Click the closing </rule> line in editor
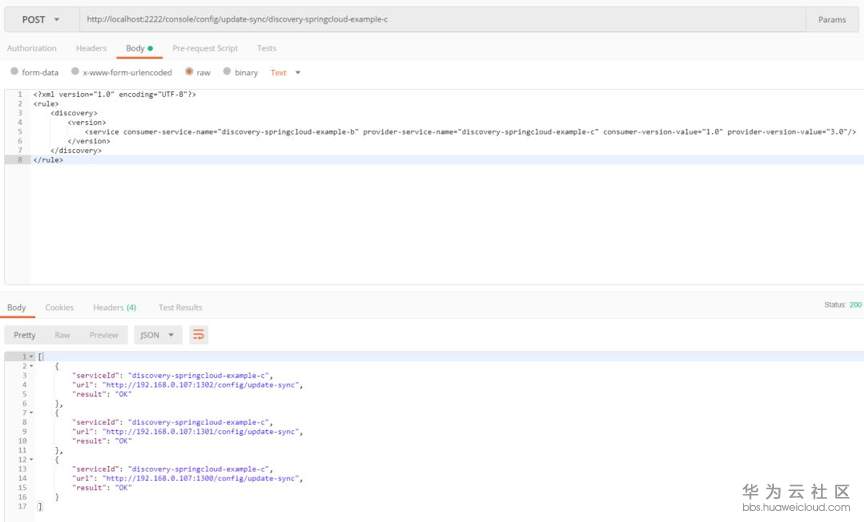 (x=48, y=160)
